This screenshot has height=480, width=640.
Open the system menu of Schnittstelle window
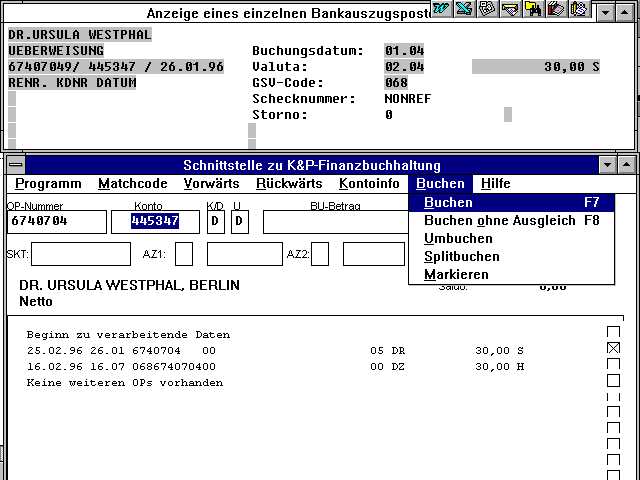pos(16,165)
